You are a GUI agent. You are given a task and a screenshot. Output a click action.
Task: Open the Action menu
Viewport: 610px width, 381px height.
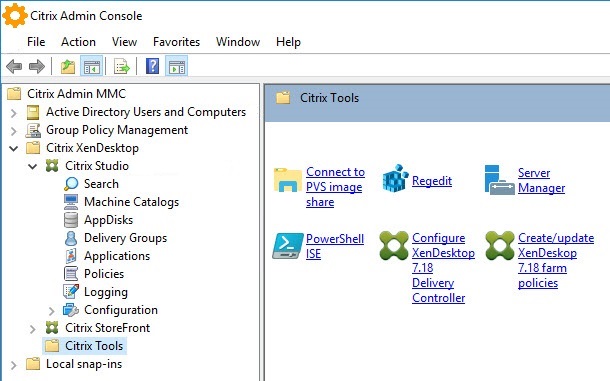(x=78, y=42)
